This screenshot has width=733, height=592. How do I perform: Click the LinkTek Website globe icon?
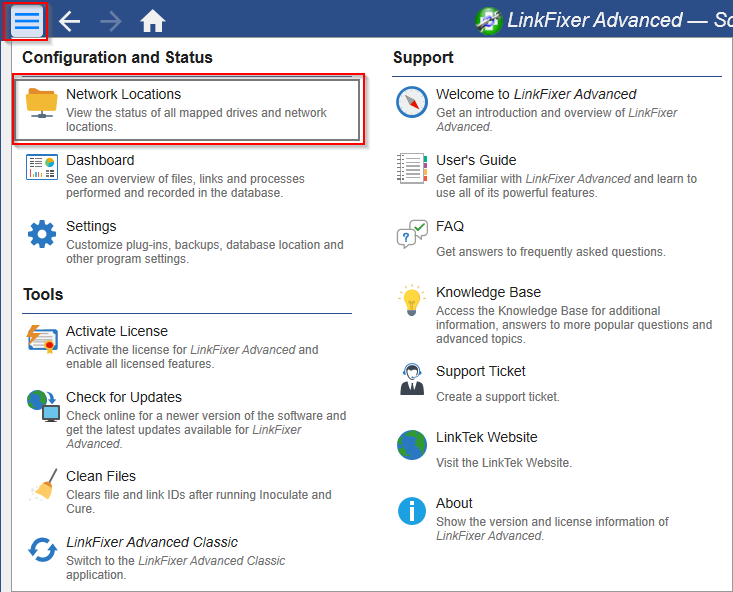[x=411, y=445]
